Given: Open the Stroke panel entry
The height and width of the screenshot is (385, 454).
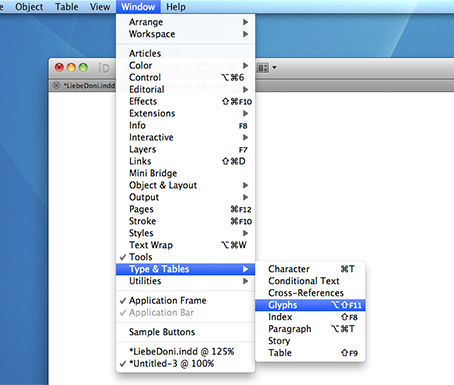Looking at the screenshot, I should click(x=185, y=221).
